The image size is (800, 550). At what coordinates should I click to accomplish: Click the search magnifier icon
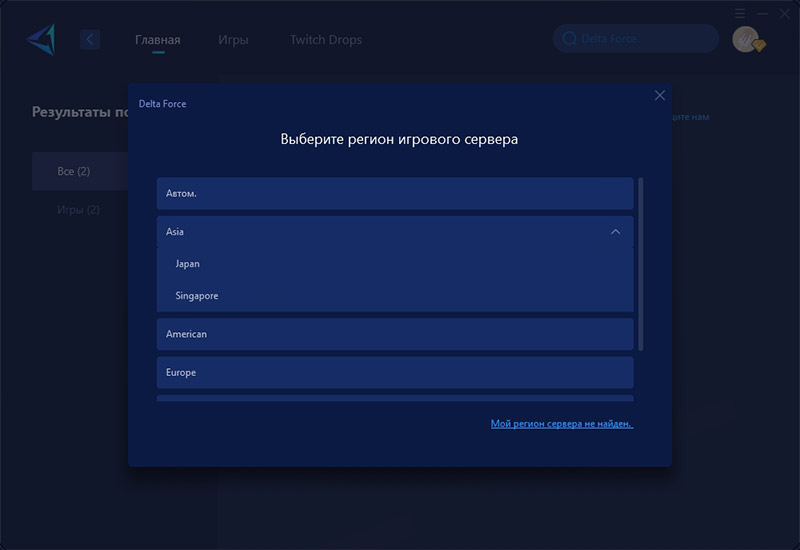[570, 39]
